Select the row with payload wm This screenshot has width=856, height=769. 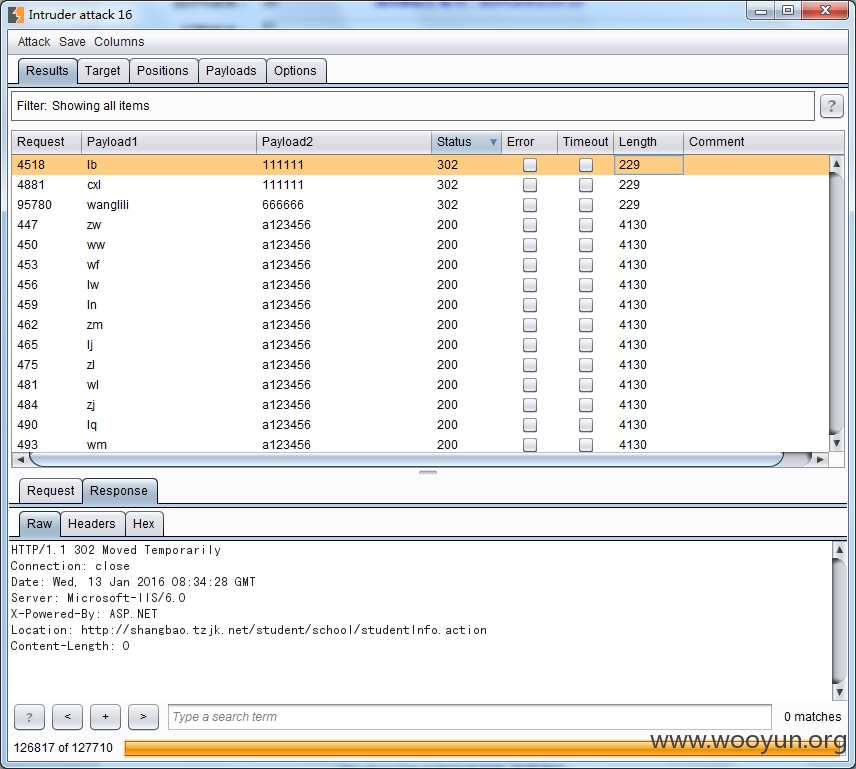420,445
